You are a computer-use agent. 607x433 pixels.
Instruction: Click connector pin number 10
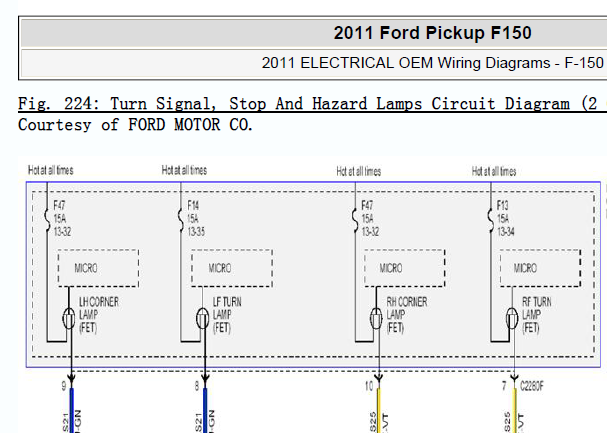click(369, 386)
